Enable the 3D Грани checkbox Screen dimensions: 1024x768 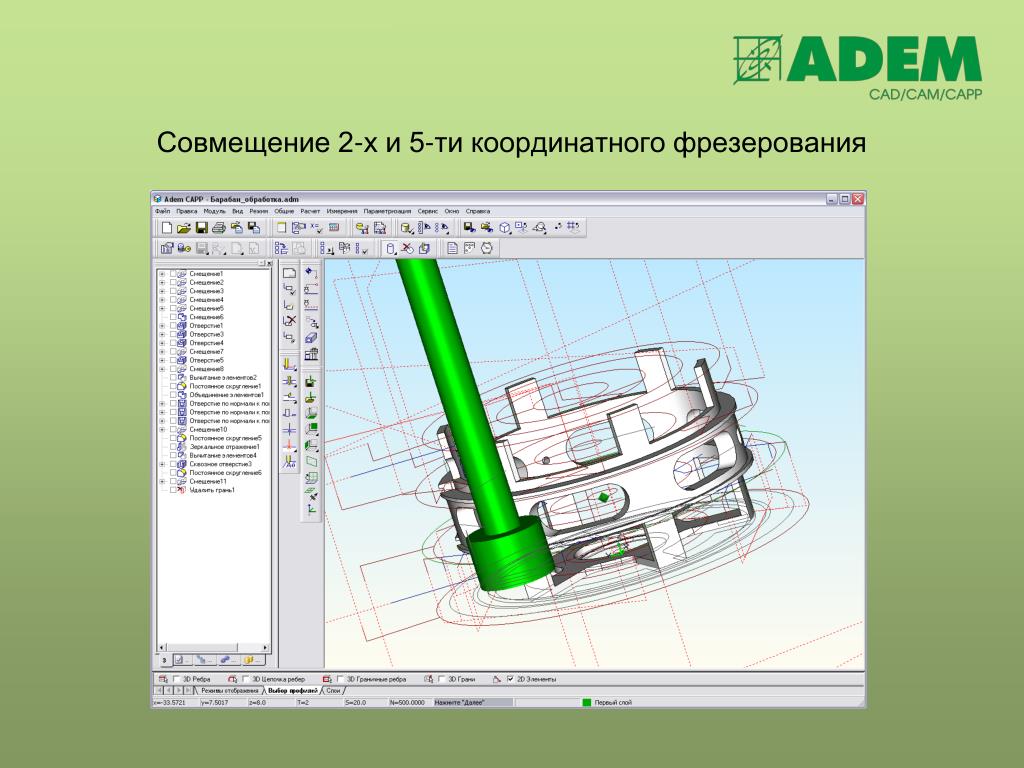441,679
